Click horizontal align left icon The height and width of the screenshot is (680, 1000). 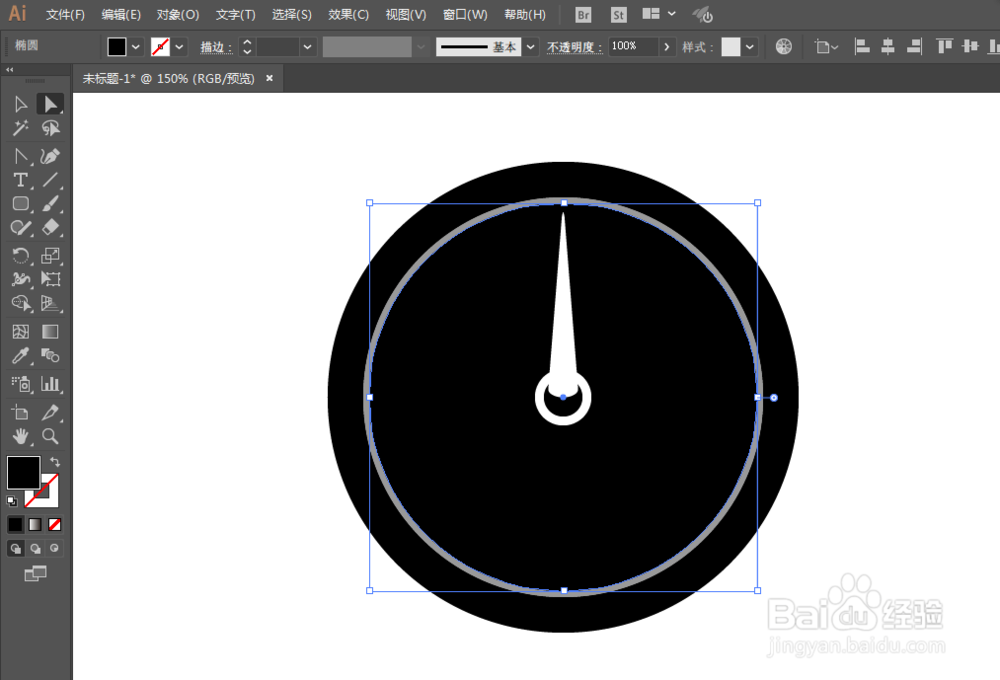[862, 47]
